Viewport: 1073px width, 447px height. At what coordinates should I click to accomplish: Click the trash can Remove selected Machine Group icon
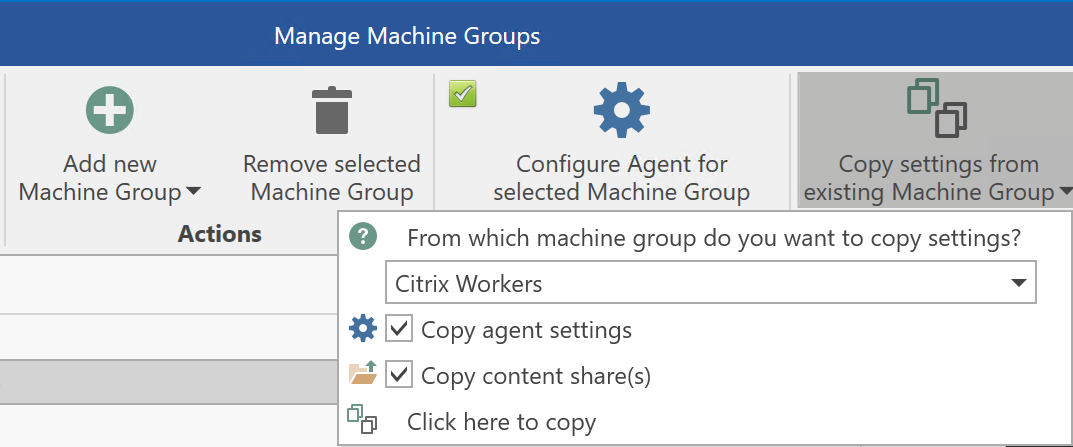[x=332, y=110]
